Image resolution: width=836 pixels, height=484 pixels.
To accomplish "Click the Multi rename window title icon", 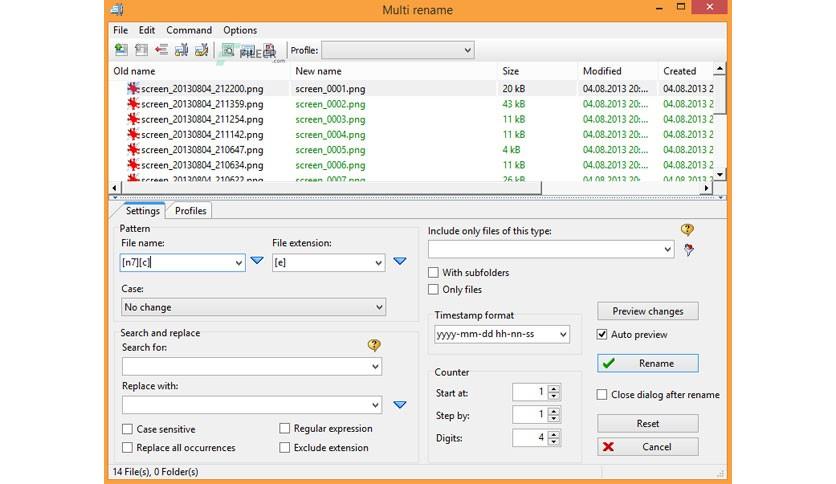I will point(117,10).
